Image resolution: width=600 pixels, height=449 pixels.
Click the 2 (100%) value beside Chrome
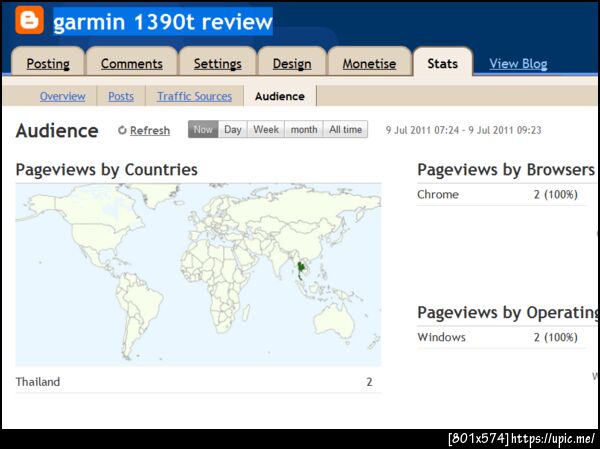[556, 194]
